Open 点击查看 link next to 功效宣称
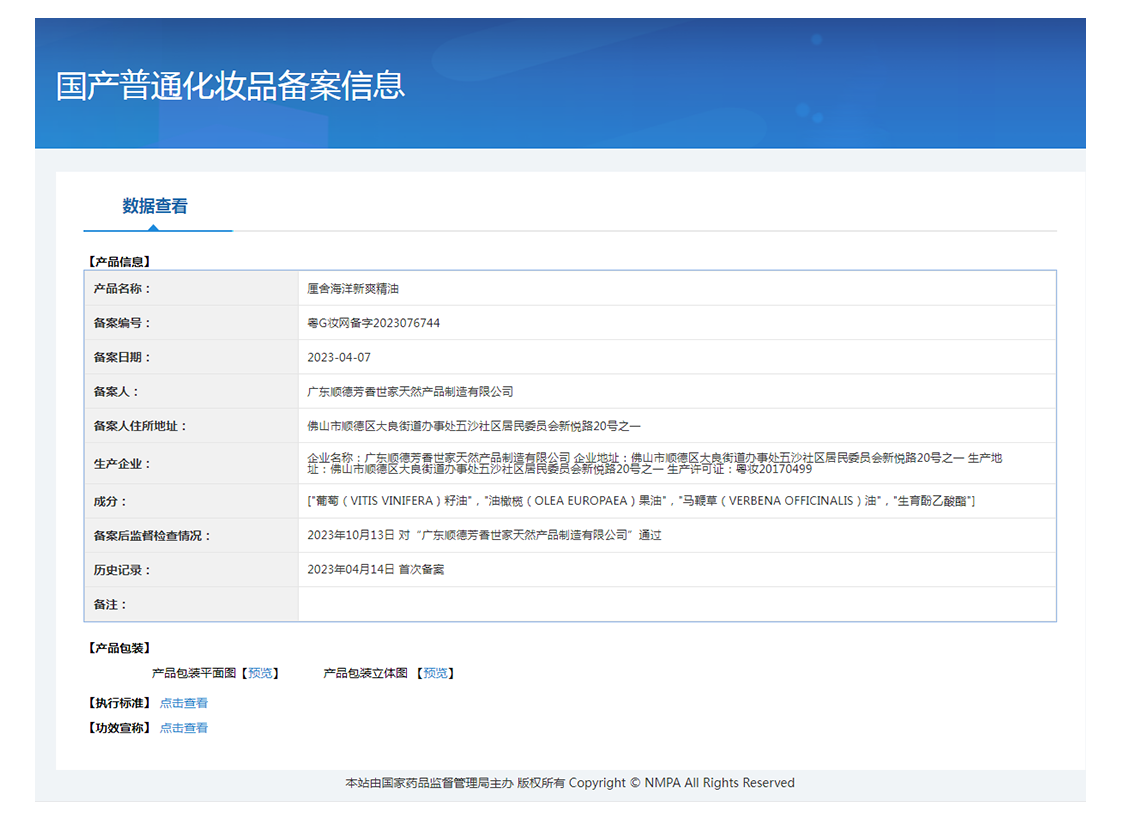Image resolution: width=1121 pixels, height=818 pixels. click(184, 728)
